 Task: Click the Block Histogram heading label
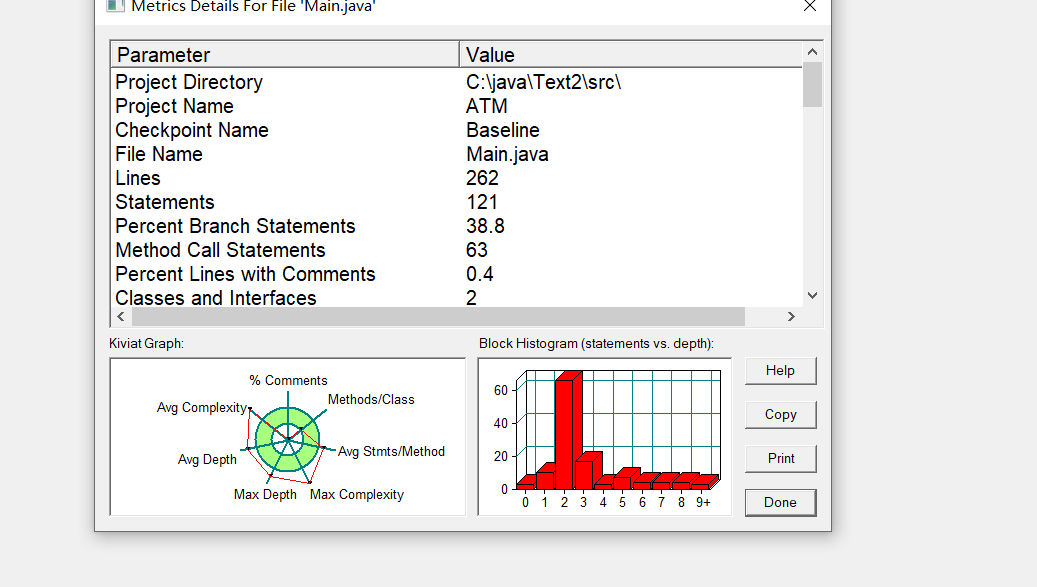(597, 344)
